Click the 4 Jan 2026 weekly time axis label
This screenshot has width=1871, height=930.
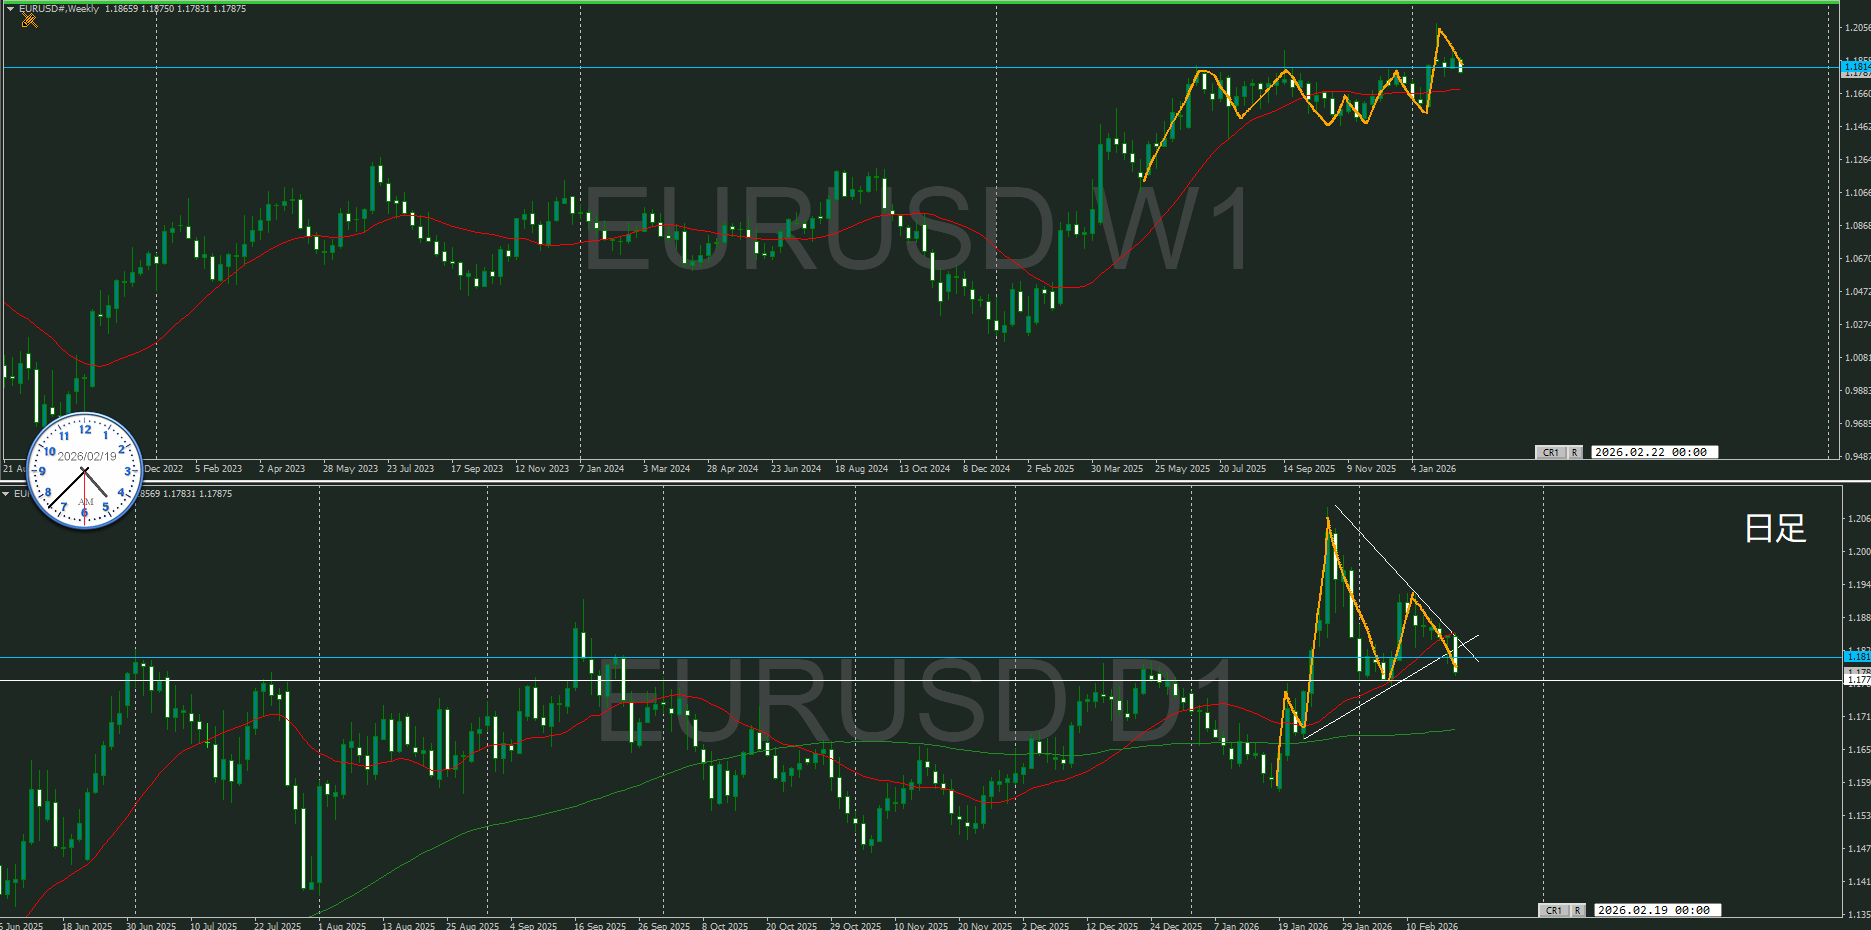pyautogui.click(x=1433, y=469)
